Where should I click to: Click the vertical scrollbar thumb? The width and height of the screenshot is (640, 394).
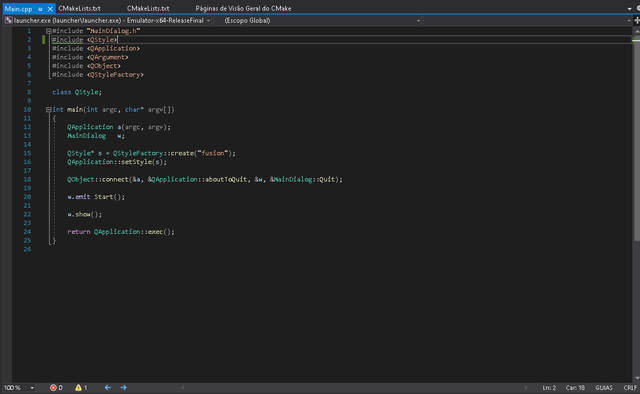(x=636, y=139)
